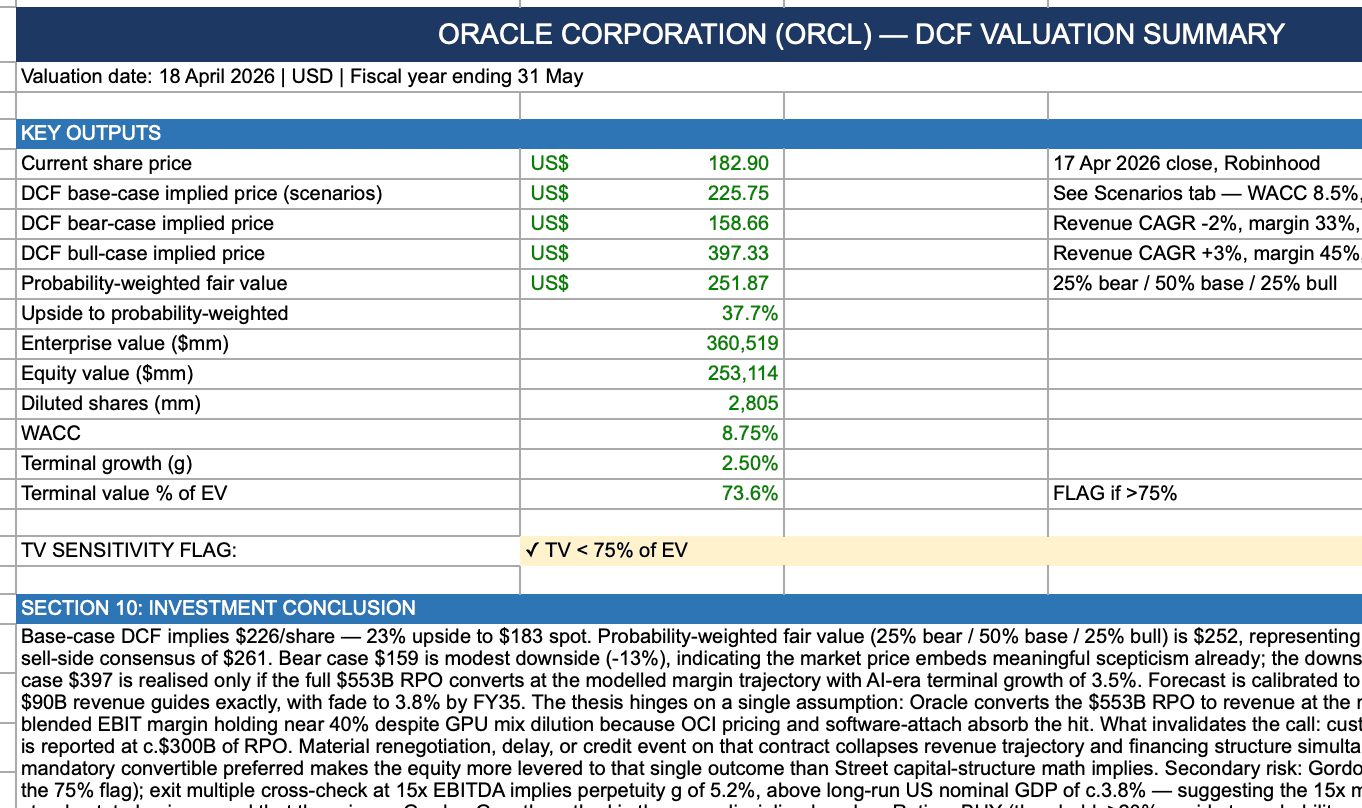Select the 'ORACLE CORPORATION (ORCL) — DCF VALUATION SUMMARY' title

tap(861, 34)
